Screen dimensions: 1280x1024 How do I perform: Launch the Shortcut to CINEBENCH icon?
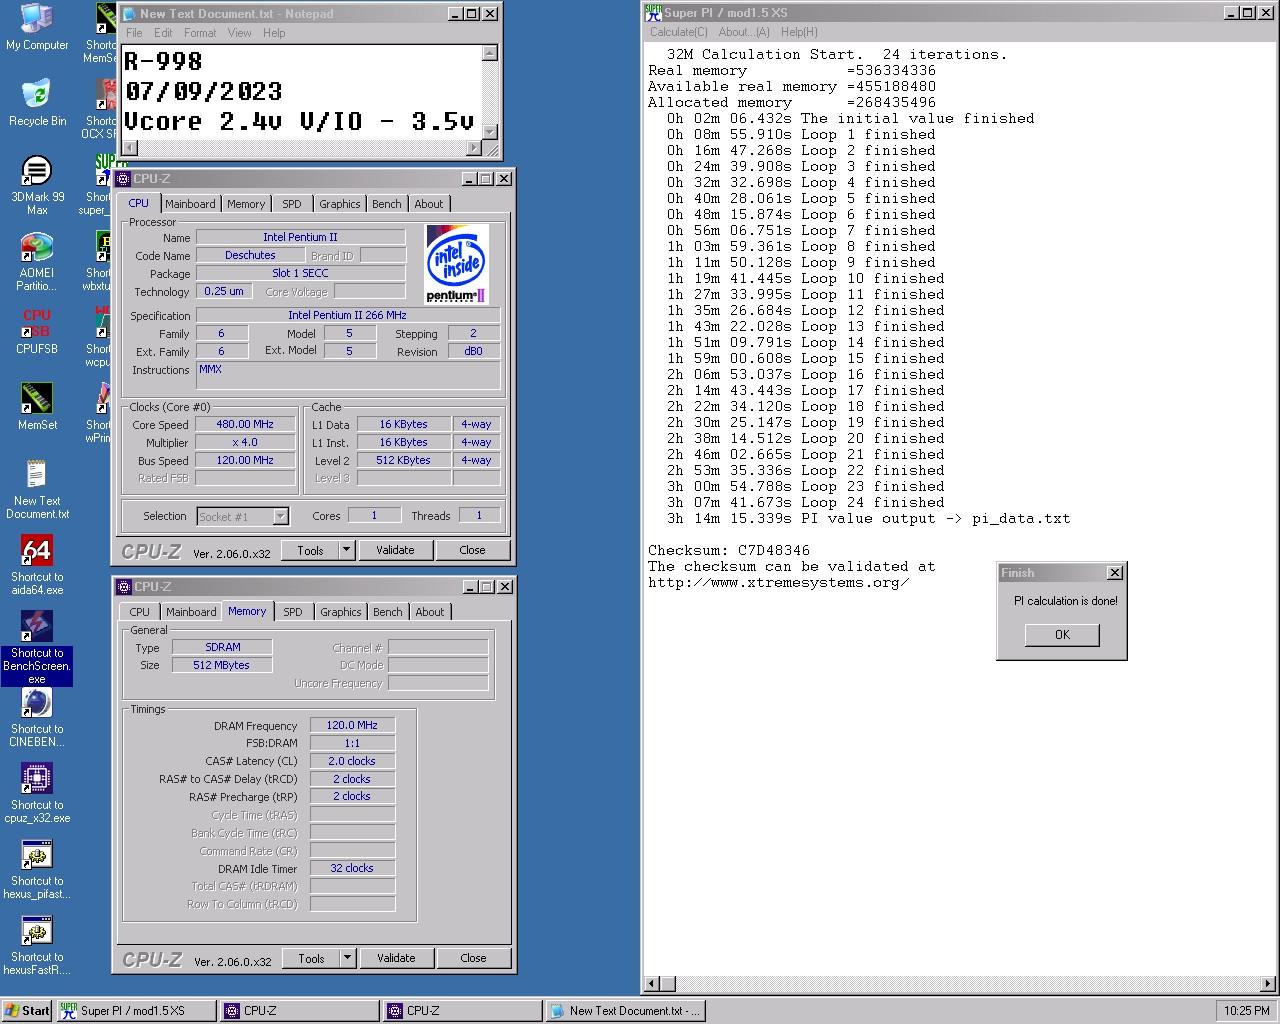point(37,718)
